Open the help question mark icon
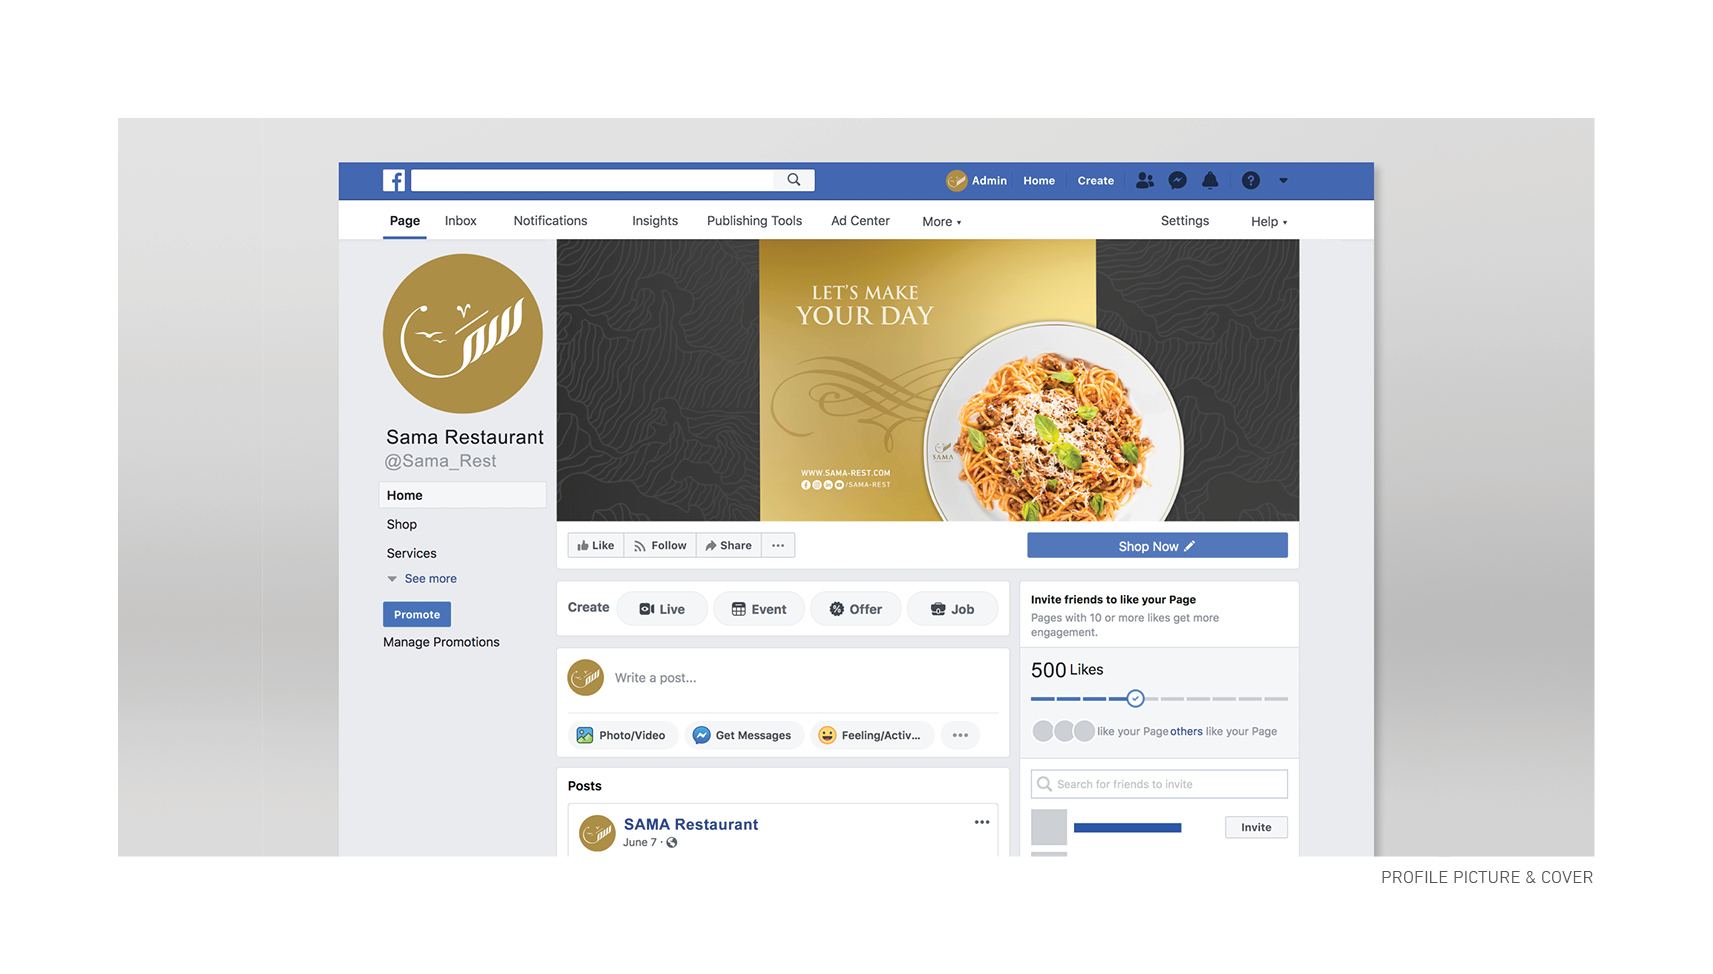This screenshot has height=974, width=1713. point(1251,180)
